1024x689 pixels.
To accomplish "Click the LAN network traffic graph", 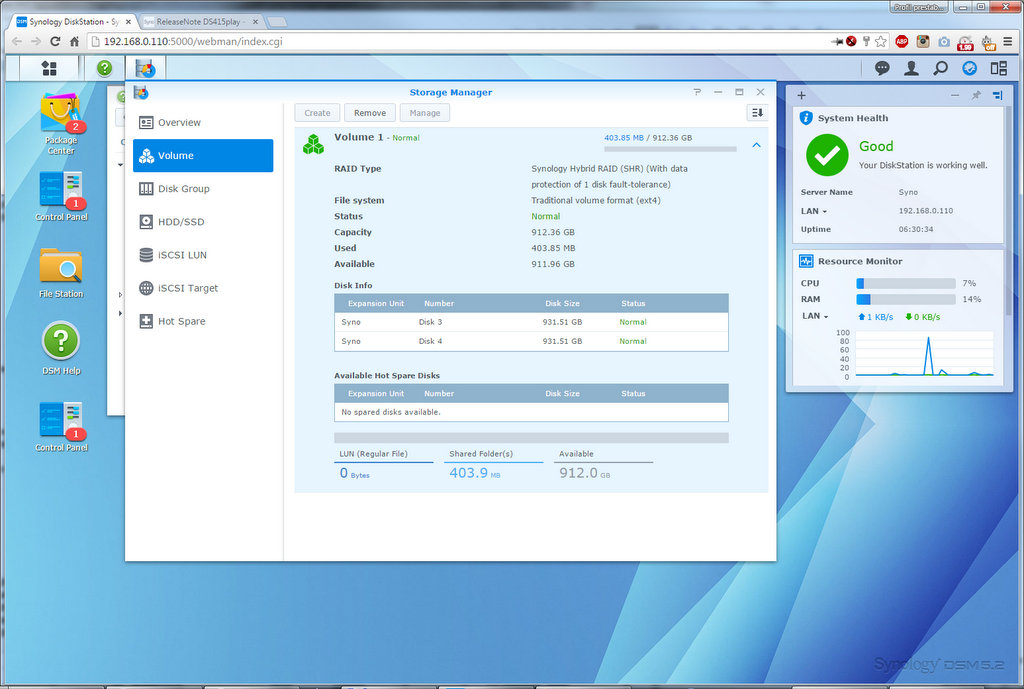I will (x=925, y=354).
